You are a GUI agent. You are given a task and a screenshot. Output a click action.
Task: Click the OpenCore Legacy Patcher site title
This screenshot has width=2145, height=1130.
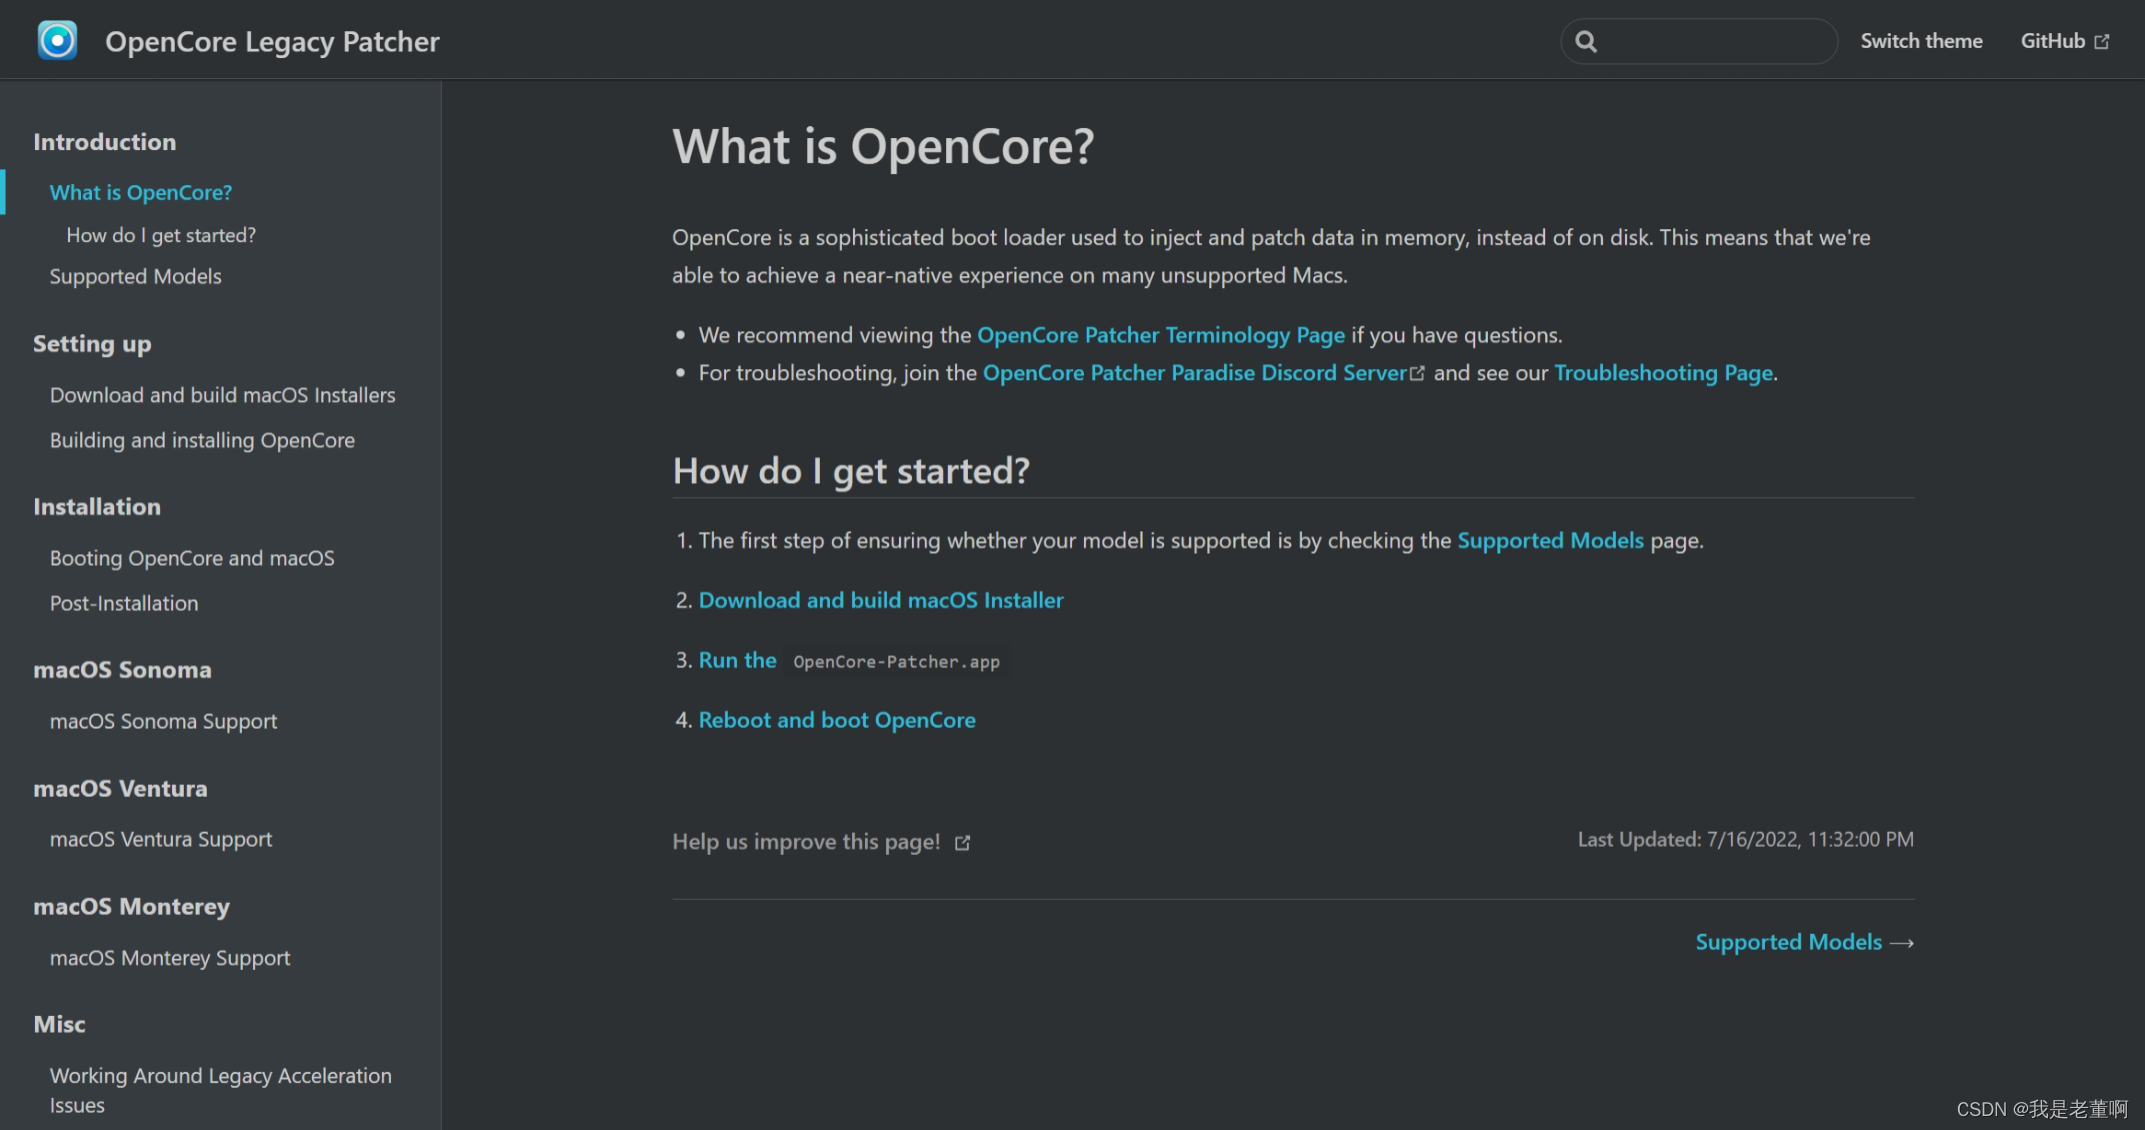click(272, 41)
